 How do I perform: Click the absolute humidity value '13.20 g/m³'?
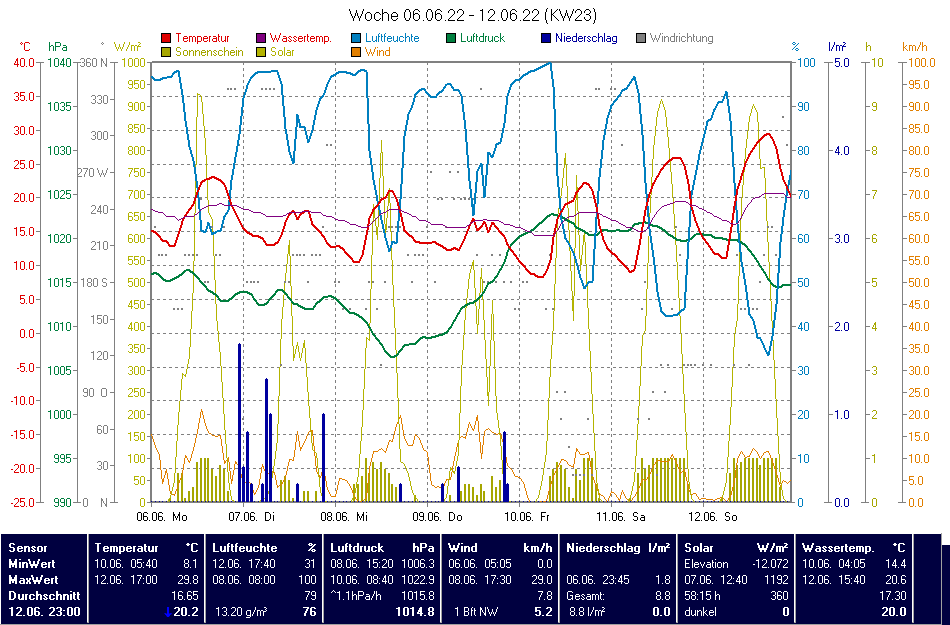[x=241, y=612]
